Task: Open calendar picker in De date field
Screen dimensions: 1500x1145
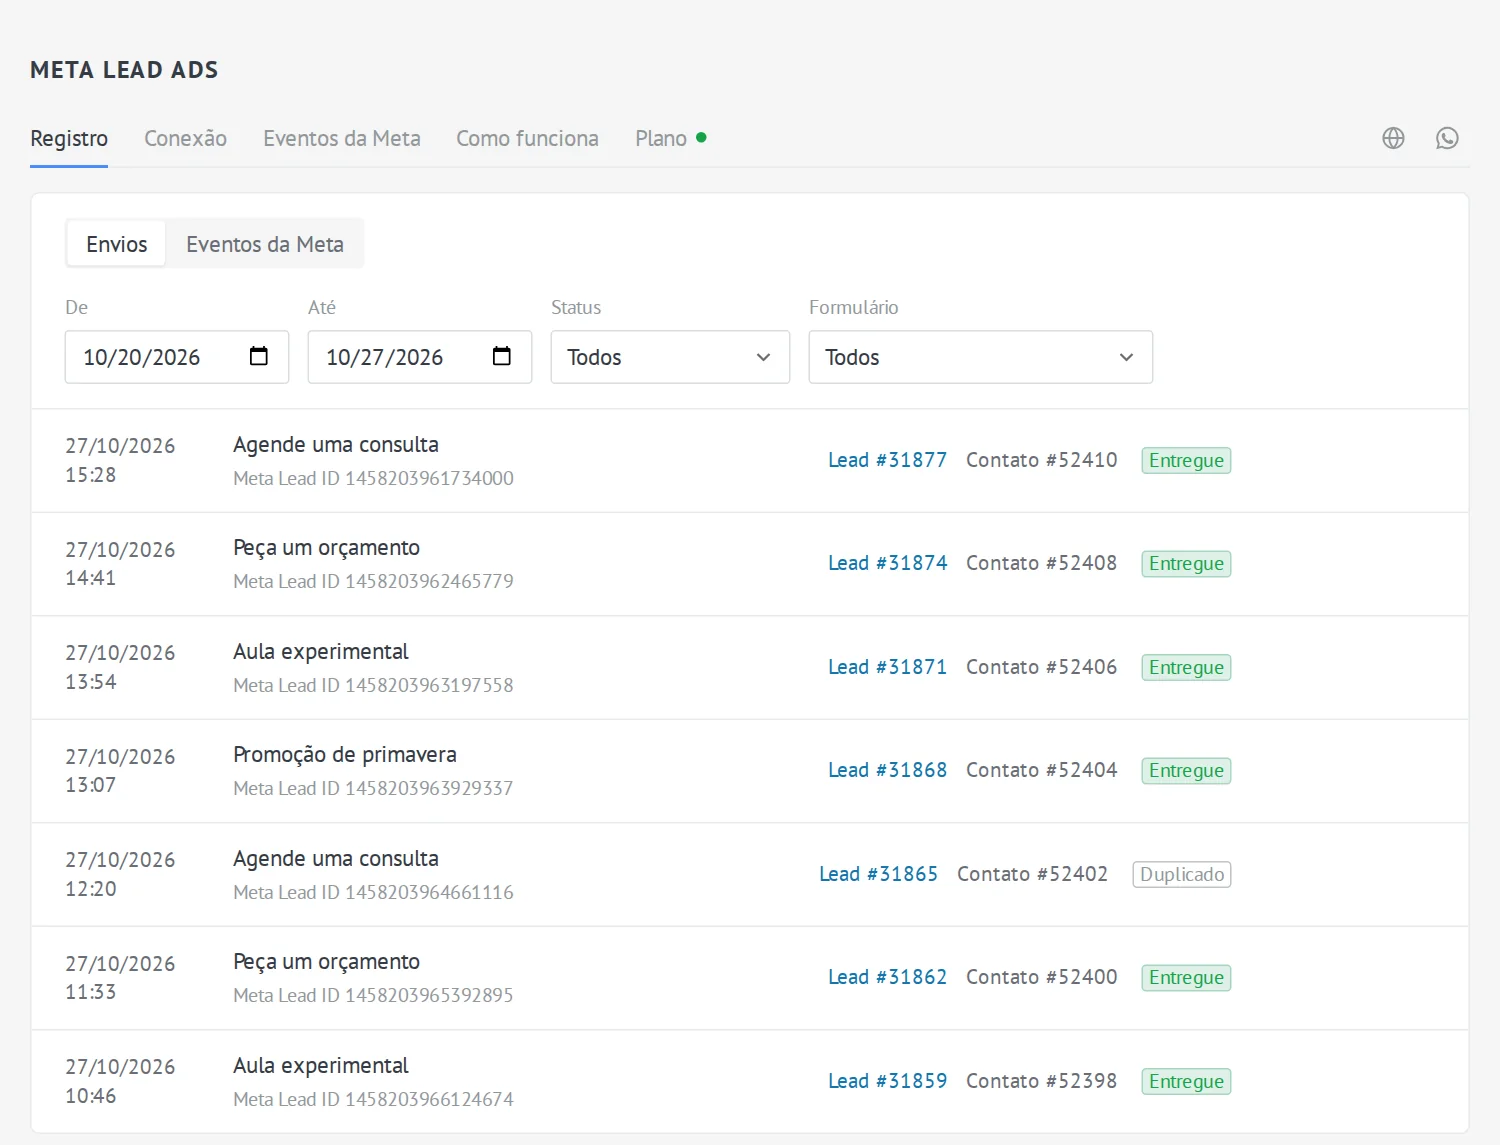Action: (x=259, y=356)
